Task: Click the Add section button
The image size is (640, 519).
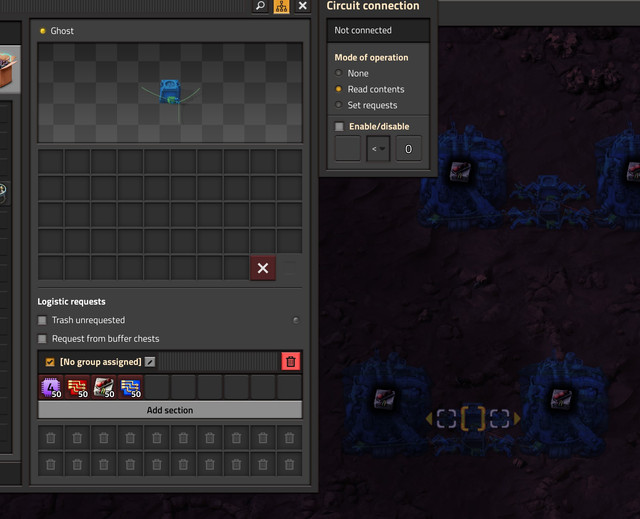Action: pyautogui.click(x=170, y=410)
